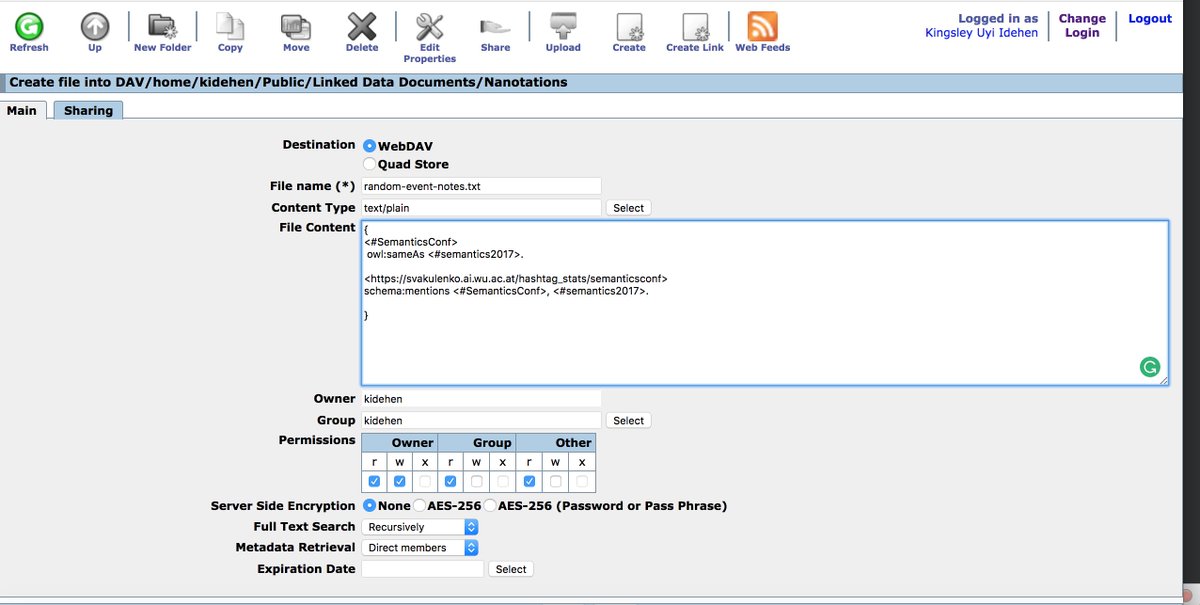Toggle Other read permission checkbox
1200x605 pixels.
[x=529, y=482]
